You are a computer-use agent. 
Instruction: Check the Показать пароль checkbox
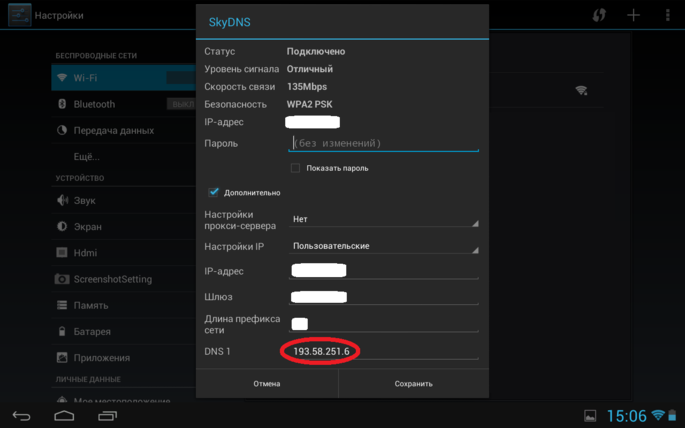295,168
